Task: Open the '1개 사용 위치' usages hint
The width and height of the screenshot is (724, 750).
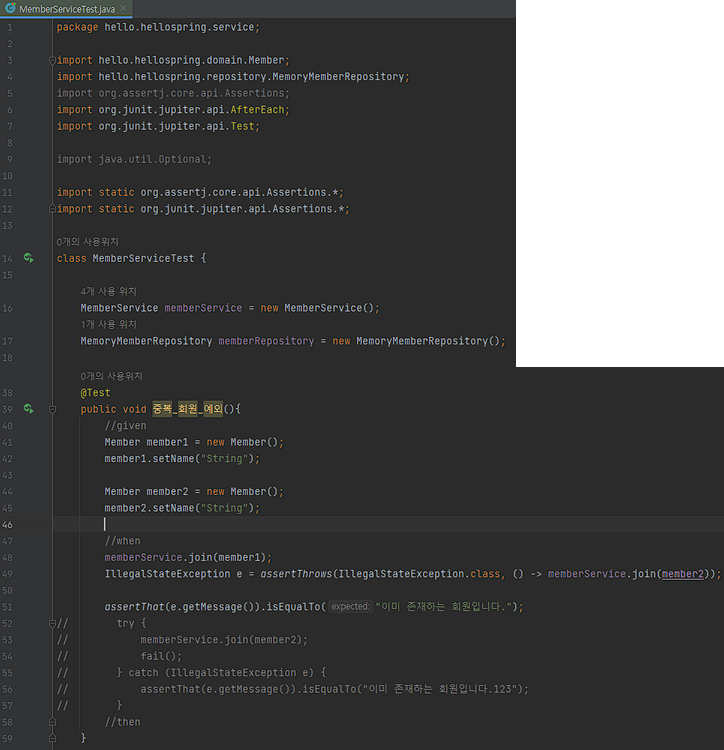Action: (x=109, y=324)
